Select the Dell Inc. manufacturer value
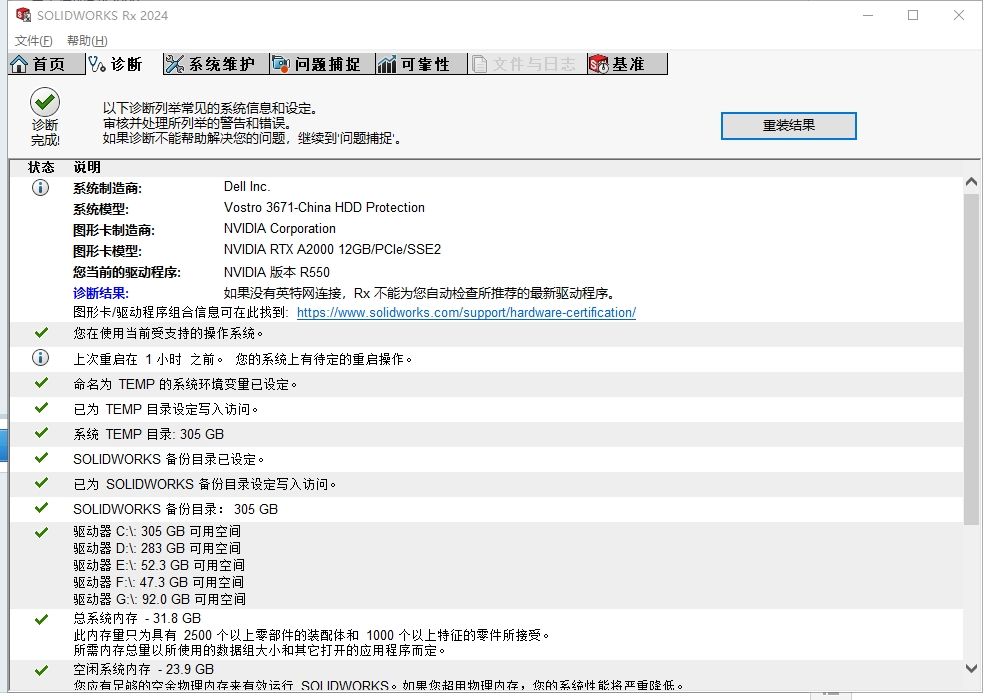 pos(247,187)
